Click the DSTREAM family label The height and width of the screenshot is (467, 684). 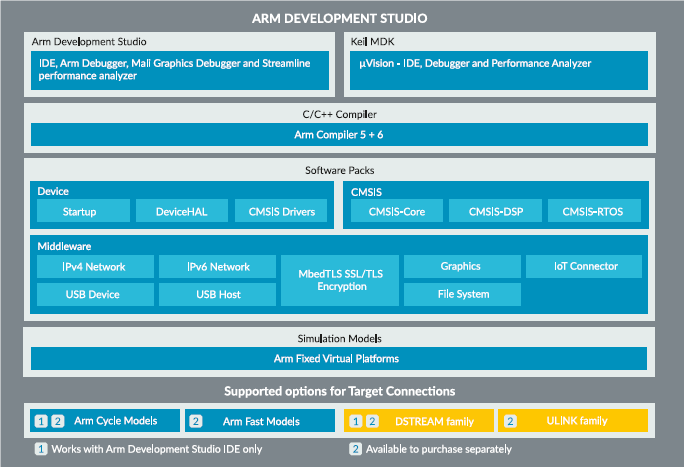tap(434, 421)
